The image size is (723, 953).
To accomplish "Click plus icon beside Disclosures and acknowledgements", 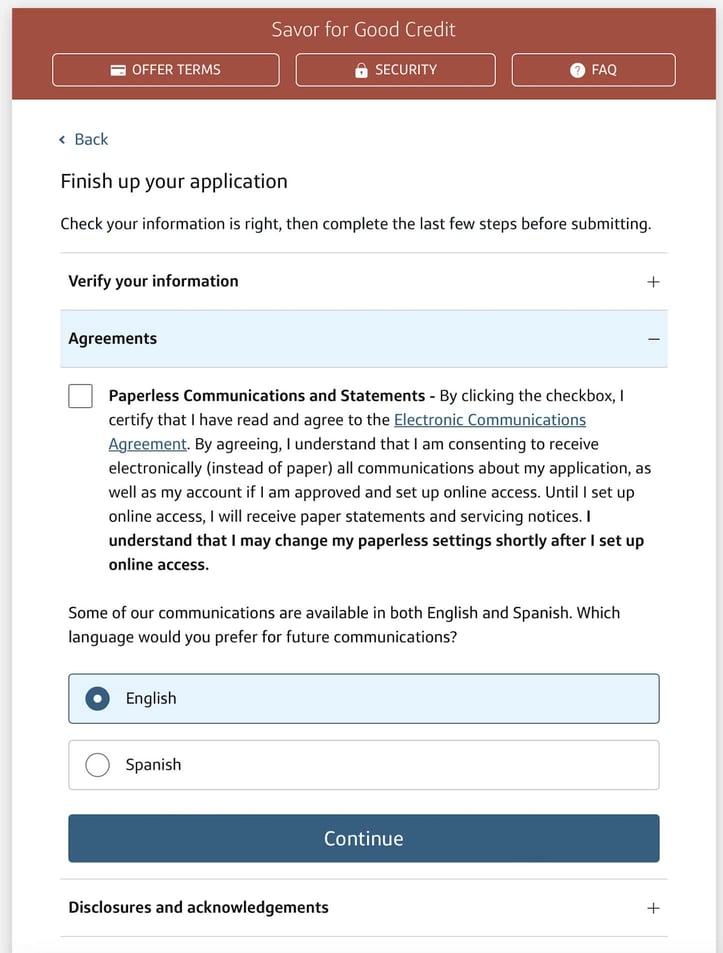I will pyautogui.click(x=653, y=907).
